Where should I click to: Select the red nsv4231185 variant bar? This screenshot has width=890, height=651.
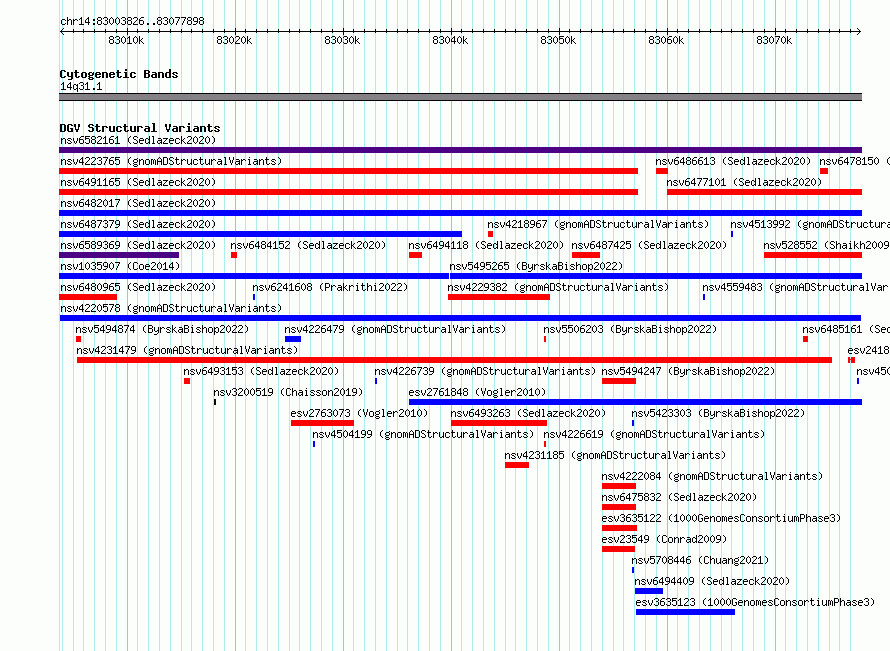tap(517, 465)
